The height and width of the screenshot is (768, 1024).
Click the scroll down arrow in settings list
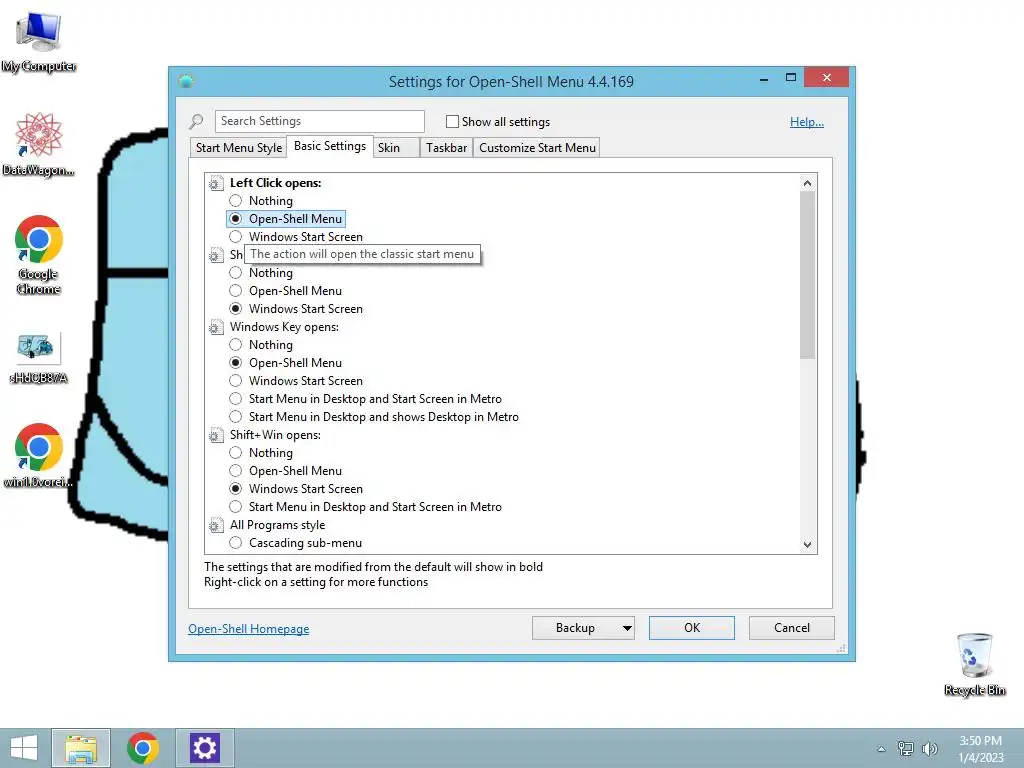(x=807, y=545)
